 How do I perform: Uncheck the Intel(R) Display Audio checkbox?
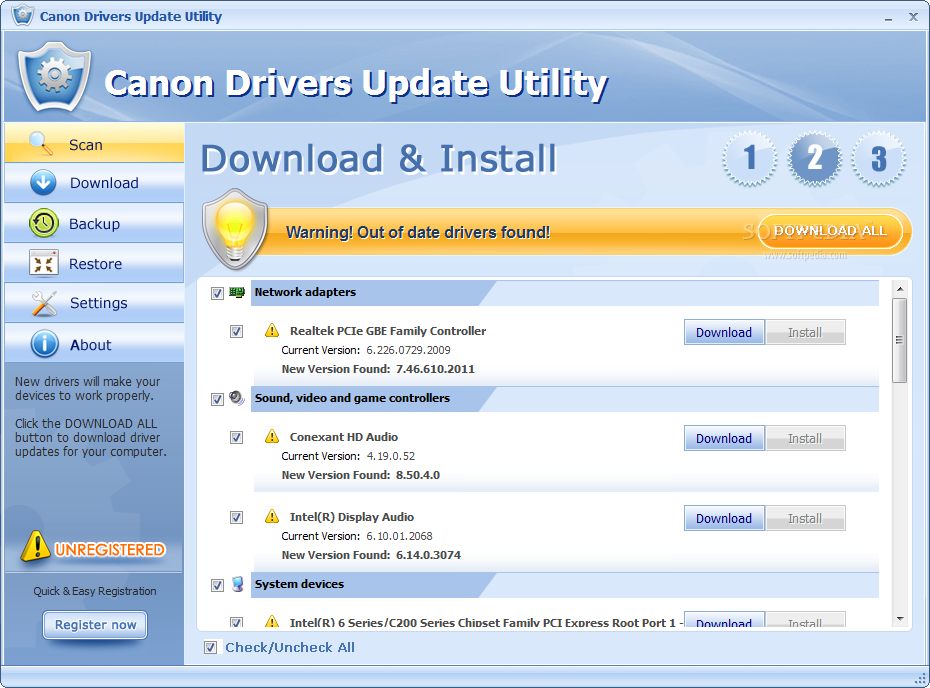[236, 517]
